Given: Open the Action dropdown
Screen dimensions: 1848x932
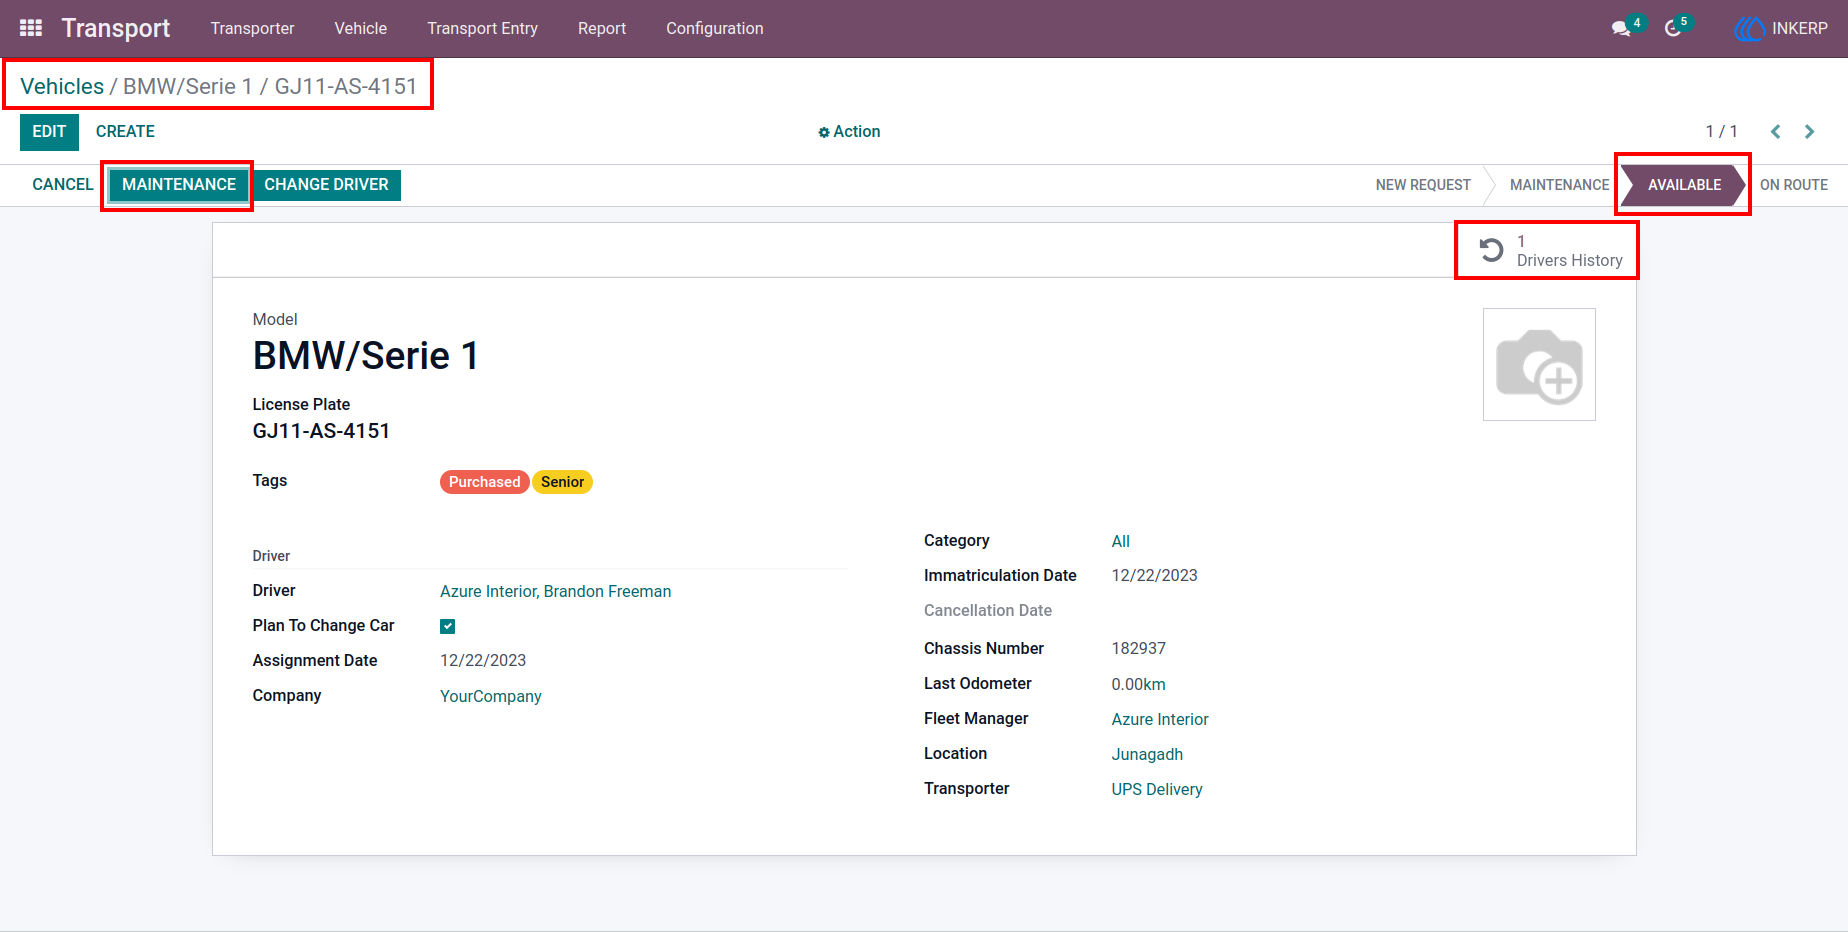Looking at the screenshot, I should pyautogui.click(x=849, y=131).
